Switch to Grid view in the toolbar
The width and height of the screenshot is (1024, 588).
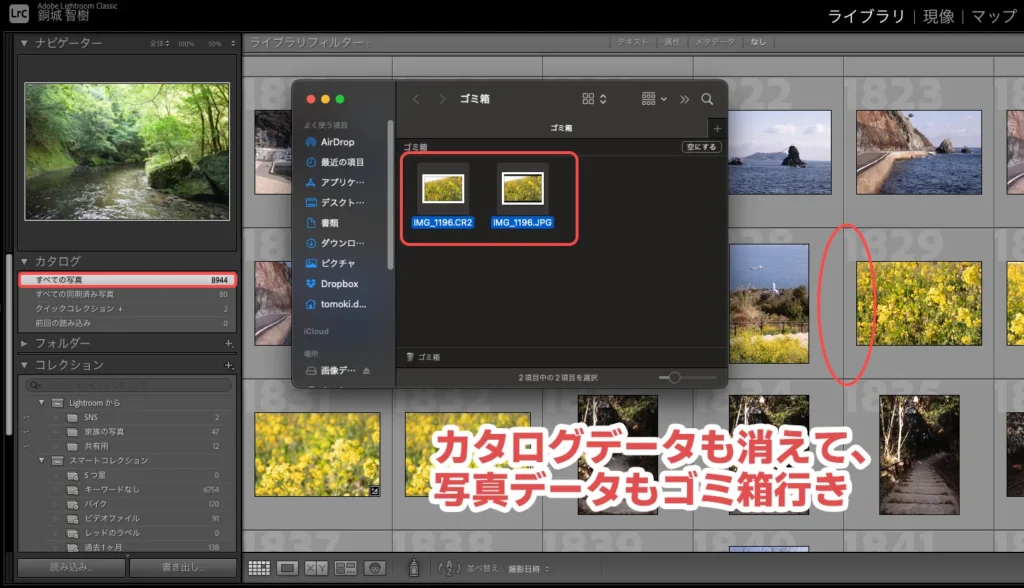[x=259, y=568]
